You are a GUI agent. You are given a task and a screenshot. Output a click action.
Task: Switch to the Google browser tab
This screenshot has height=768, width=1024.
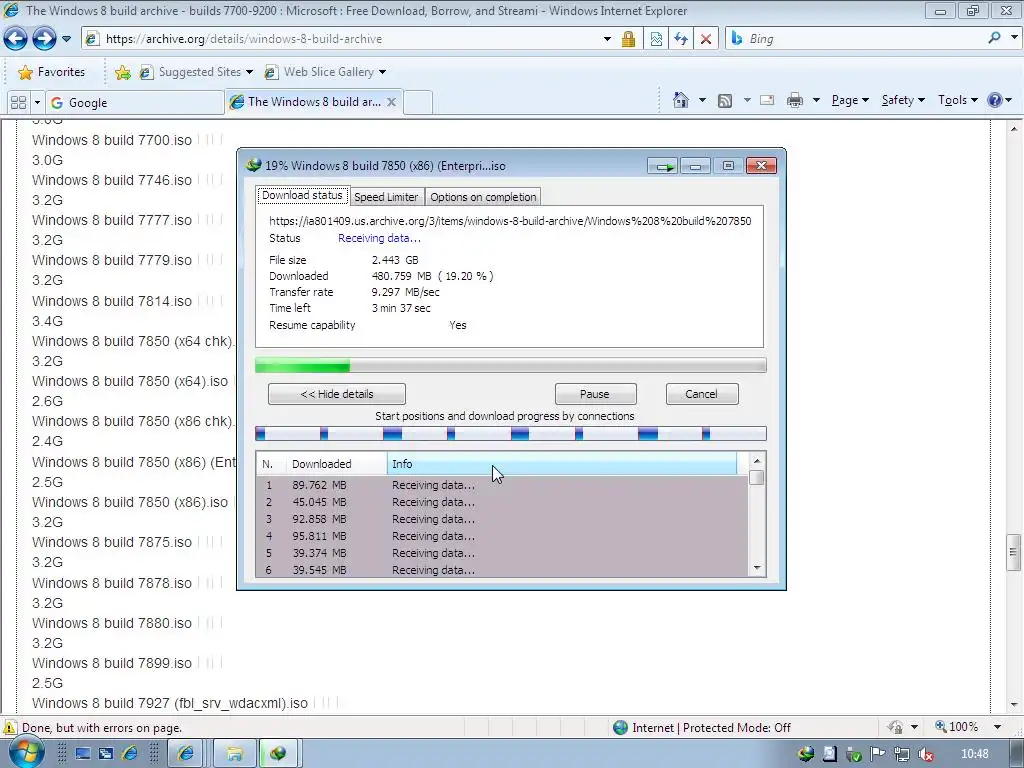tap(135, 103)
